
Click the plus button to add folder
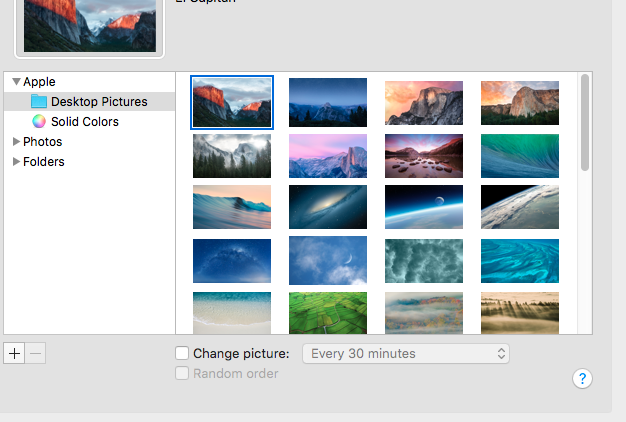pos(14,353)
